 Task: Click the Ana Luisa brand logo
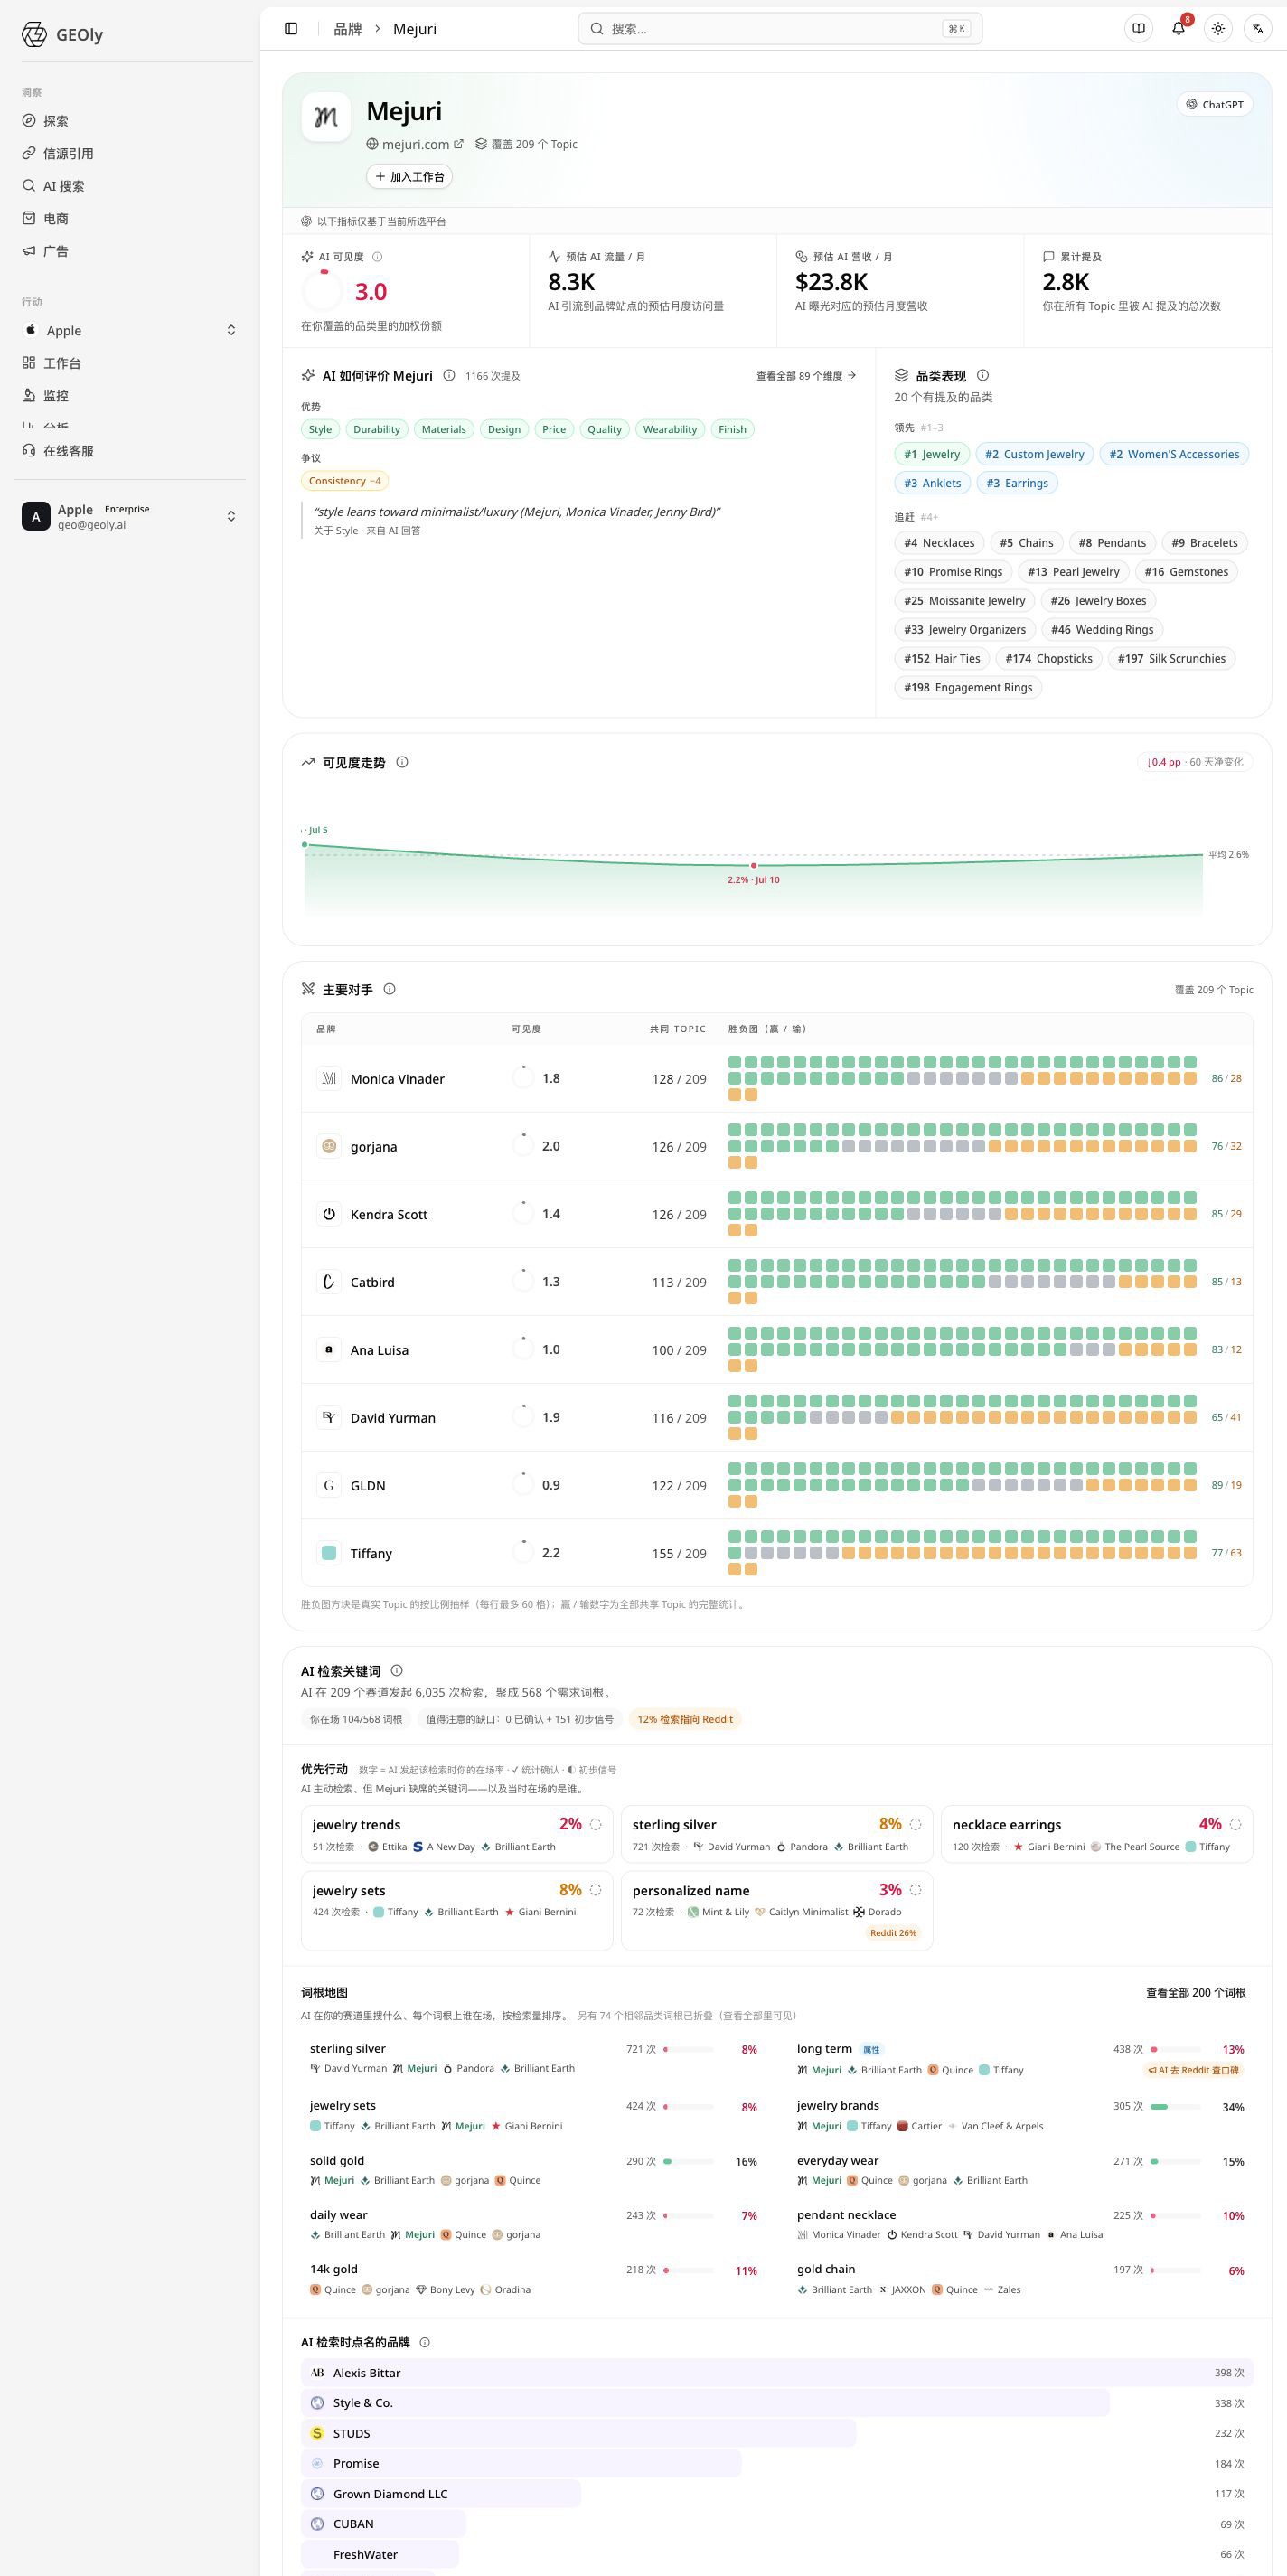(x=329, y=1350)
